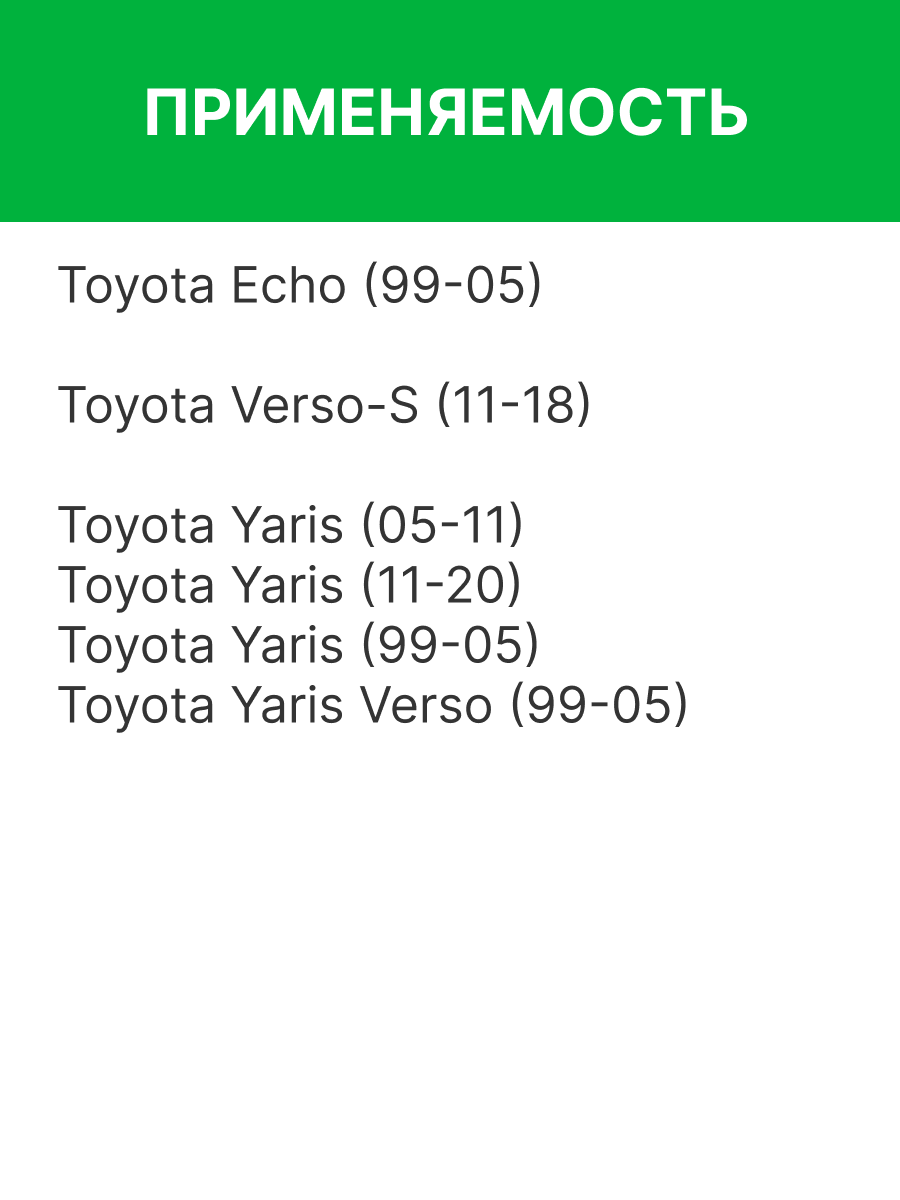Click the ПРИМЕНЯЕМОСТЬ header title
The image size is (900, 1200).
pos(446,114)
